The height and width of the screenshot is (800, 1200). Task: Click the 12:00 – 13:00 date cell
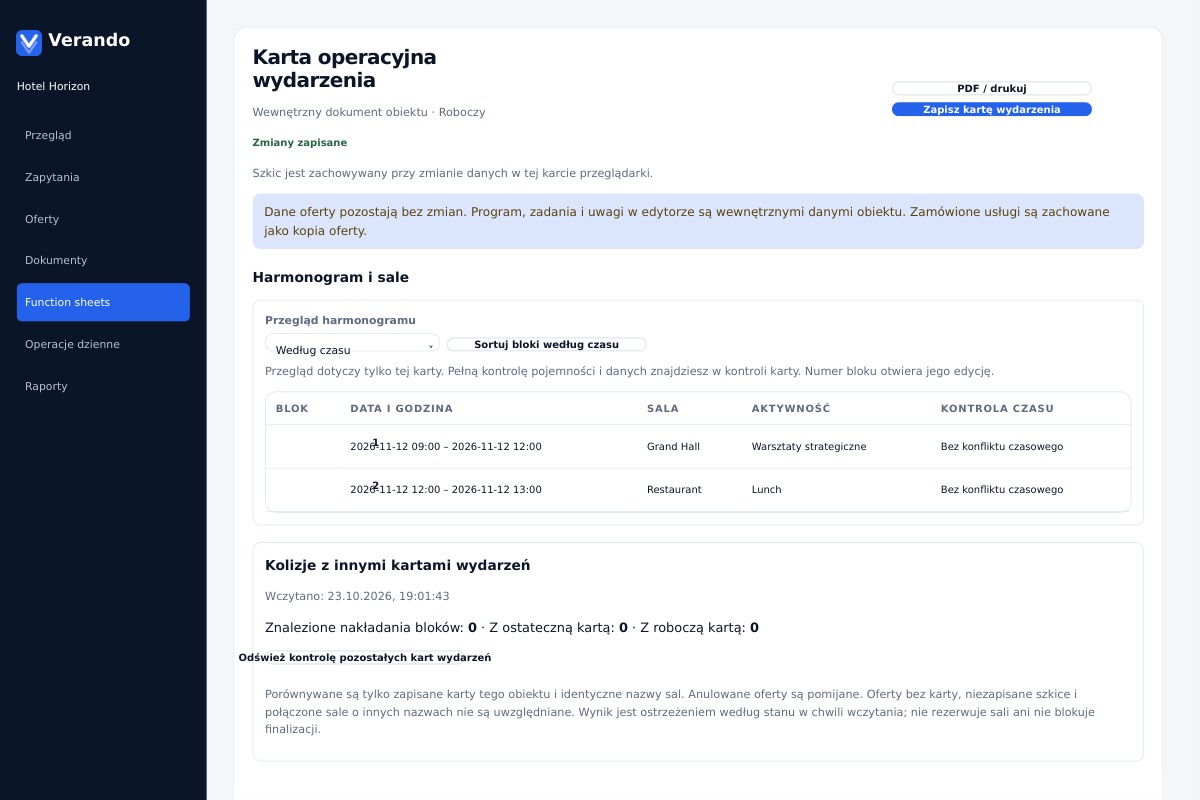coord(445,490)
